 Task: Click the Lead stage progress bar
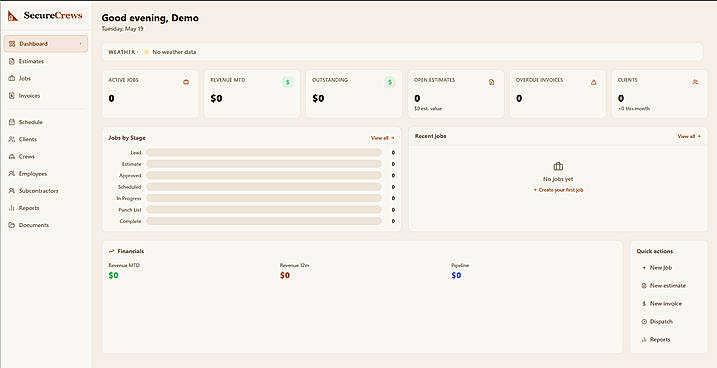pos(264,153)
